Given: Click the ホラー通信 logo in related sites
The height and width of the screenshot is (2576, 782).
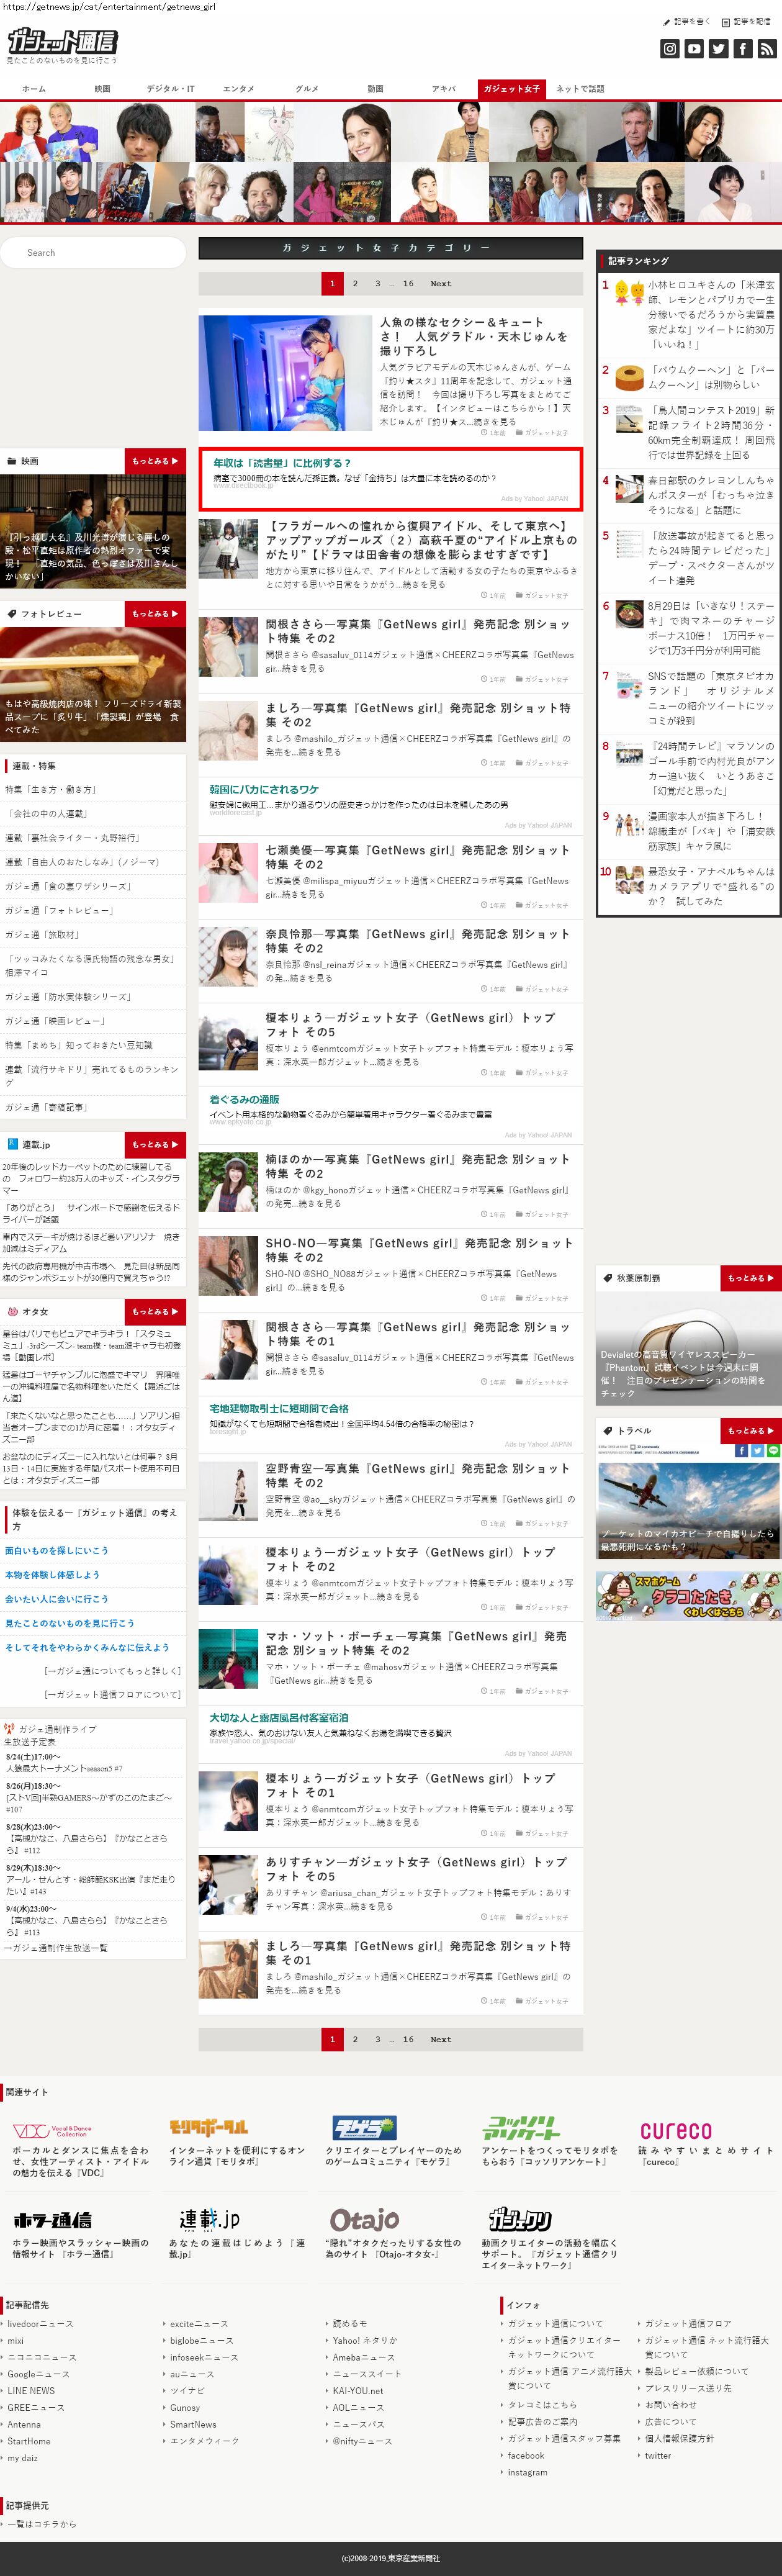Looking at the screenshot, I should click(x=52, y=2220).
